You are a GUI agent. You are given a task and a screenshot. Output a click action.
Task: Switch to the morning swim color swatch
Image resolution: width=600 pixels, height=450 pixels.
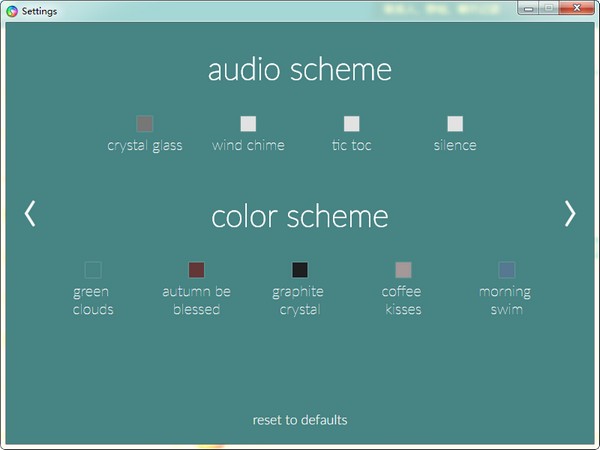coord(506,270)
